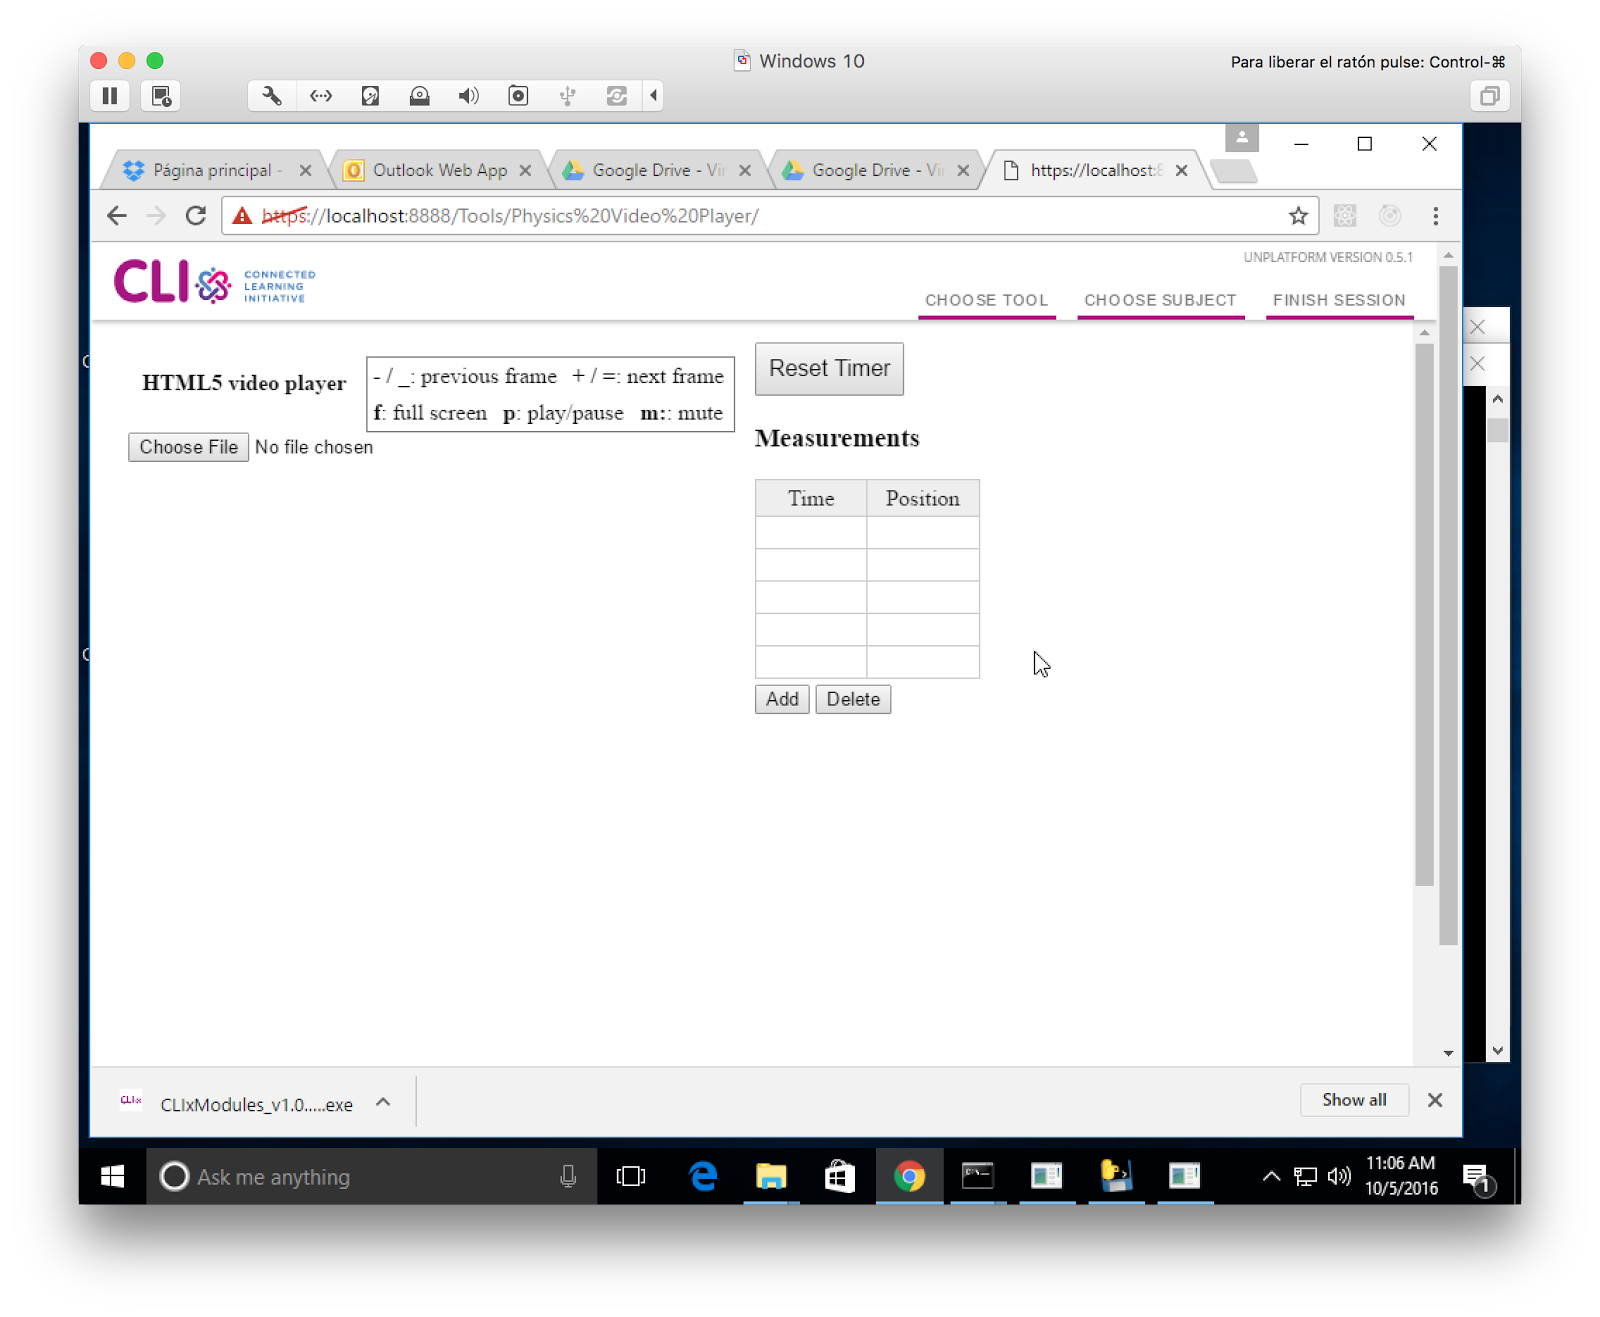Open Task View
Viewport: 1600px width, 1317px height.
point(631,1177)
